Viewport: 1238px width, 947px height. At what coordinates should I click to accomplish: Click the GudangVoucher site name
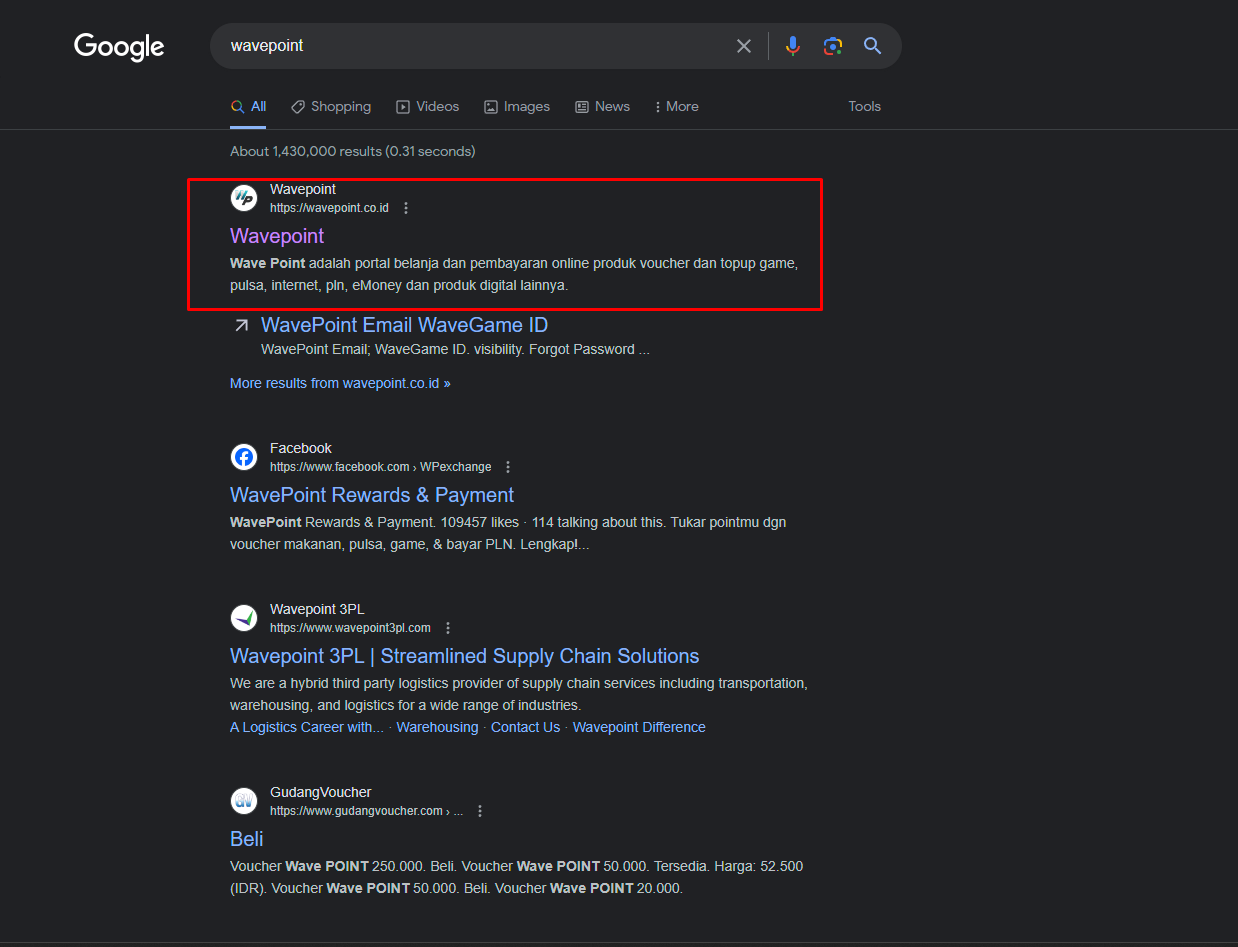coord(321,792)
